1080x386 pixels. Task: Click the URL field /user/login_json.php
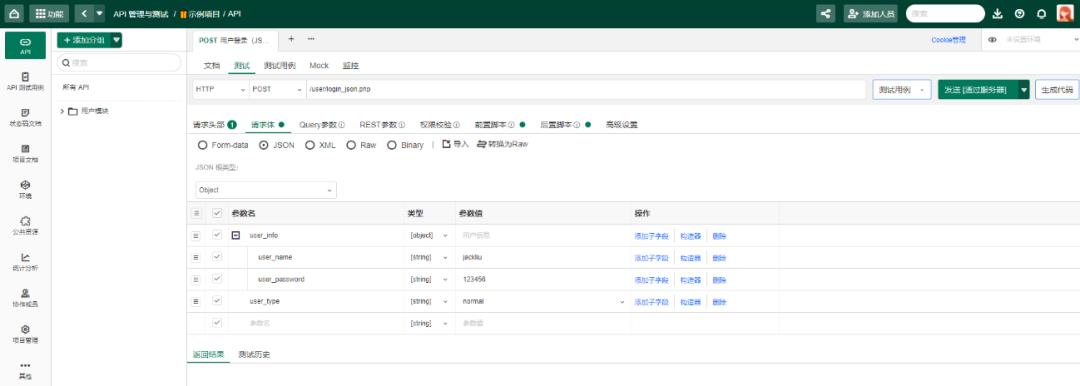(585, 90)
